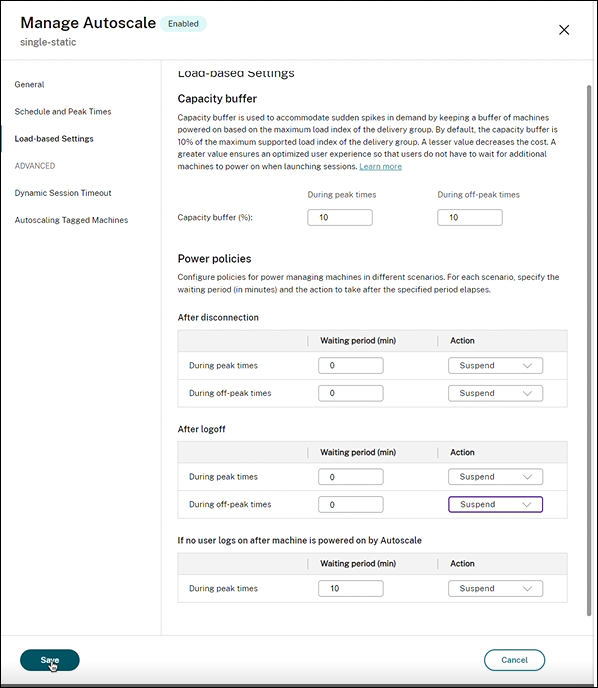Cancel the Autoscale changes
Image resolution: width=598 pixels, height=688 pixels.
point(514,660)
